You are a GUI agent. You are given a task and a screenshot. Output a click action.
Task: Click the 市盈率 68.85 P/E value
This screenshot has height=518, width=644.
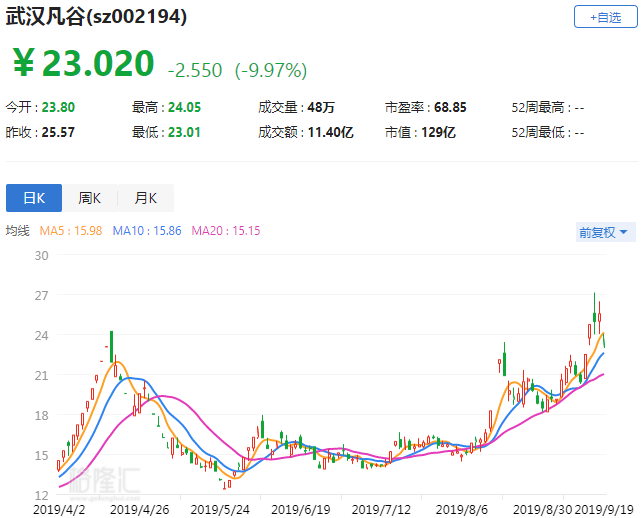point(425,107)
